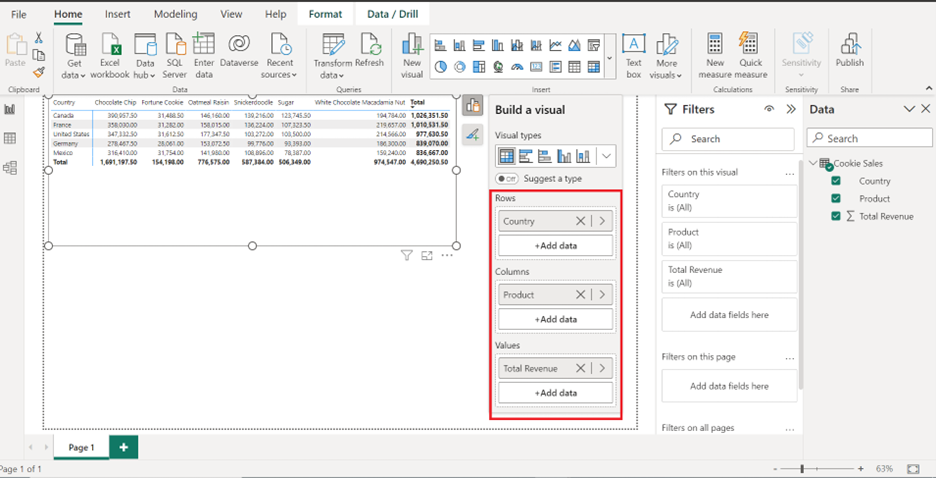The image size is (936, 478).
Task: Expand the ribbon visuals gallery arrow
Action: coord(609,57)
